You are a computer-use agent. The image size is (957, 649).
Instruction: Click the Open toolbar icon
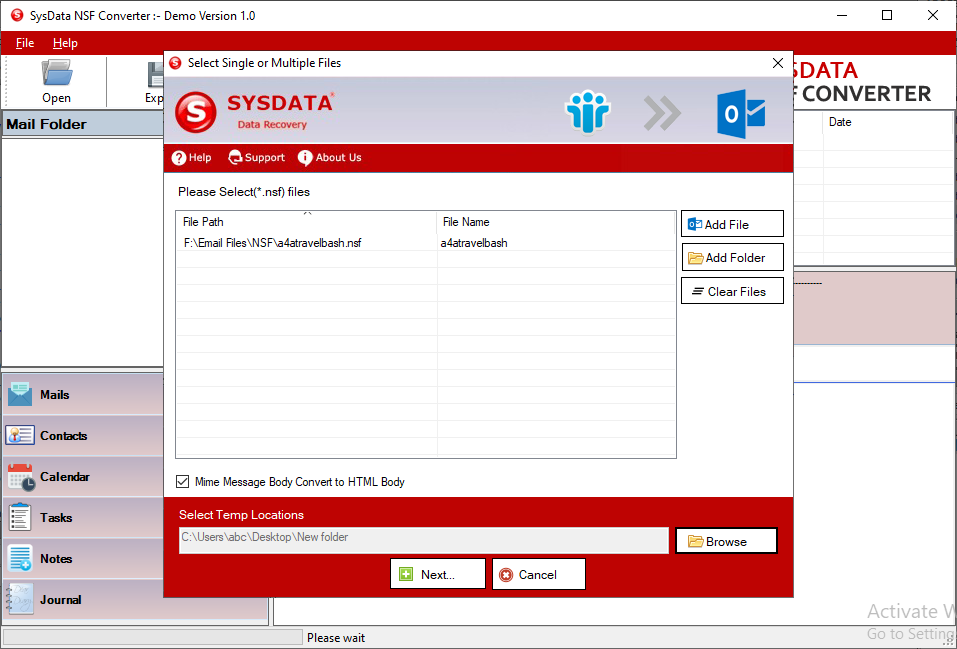56,73
